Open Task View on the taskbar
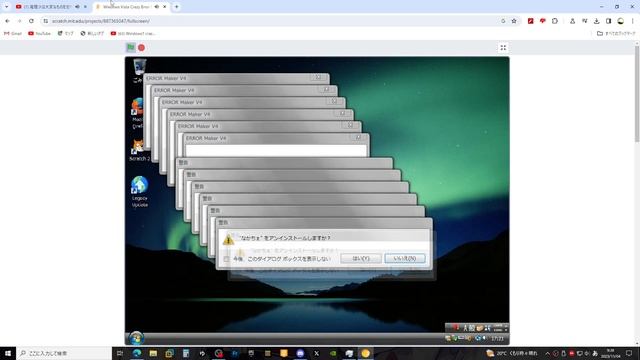Screen dimensions: 640x360 tap(120, 353)
